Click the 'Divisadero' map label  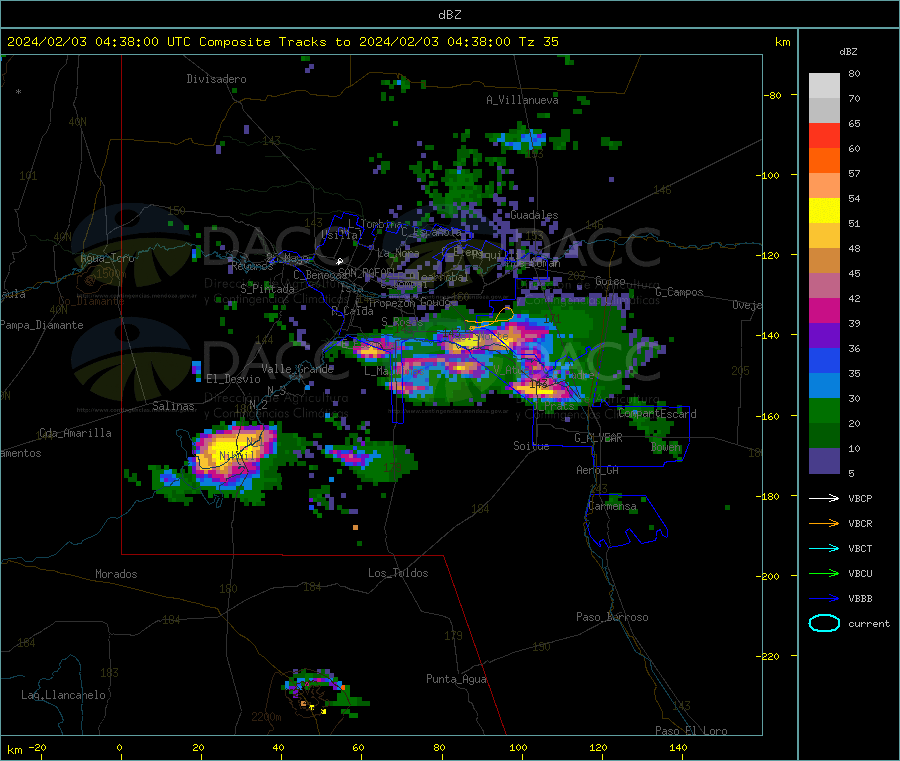coord(216,79)
